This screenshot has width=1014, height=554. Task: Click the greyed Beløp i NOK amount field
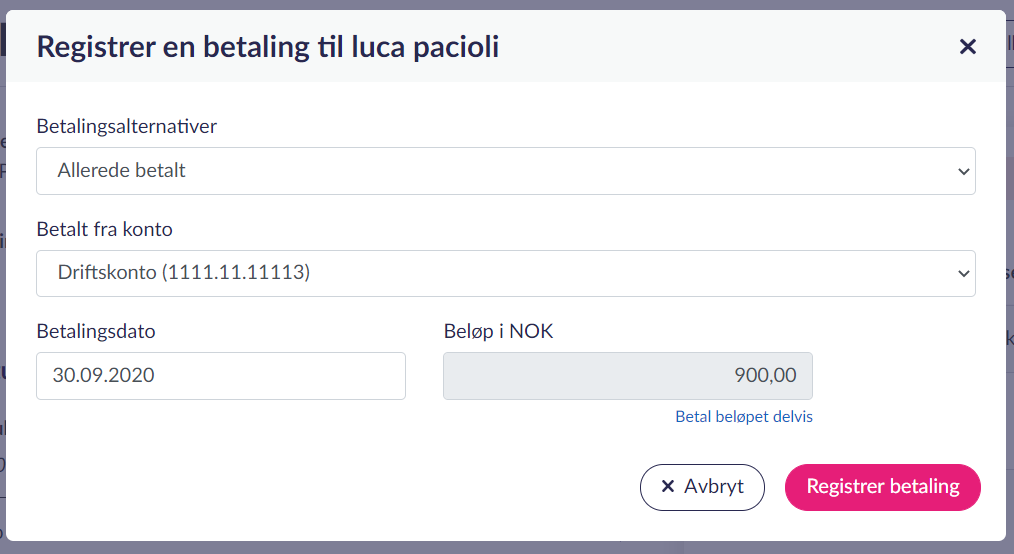[x=627, y=376]
